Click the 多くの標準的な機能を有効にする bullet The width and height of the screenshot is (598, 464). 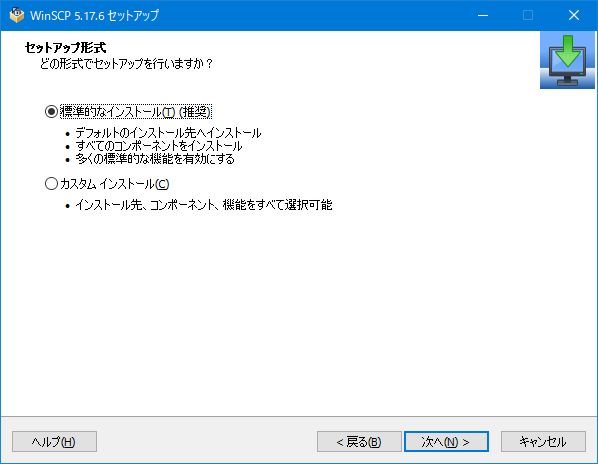tap(155, 159)
